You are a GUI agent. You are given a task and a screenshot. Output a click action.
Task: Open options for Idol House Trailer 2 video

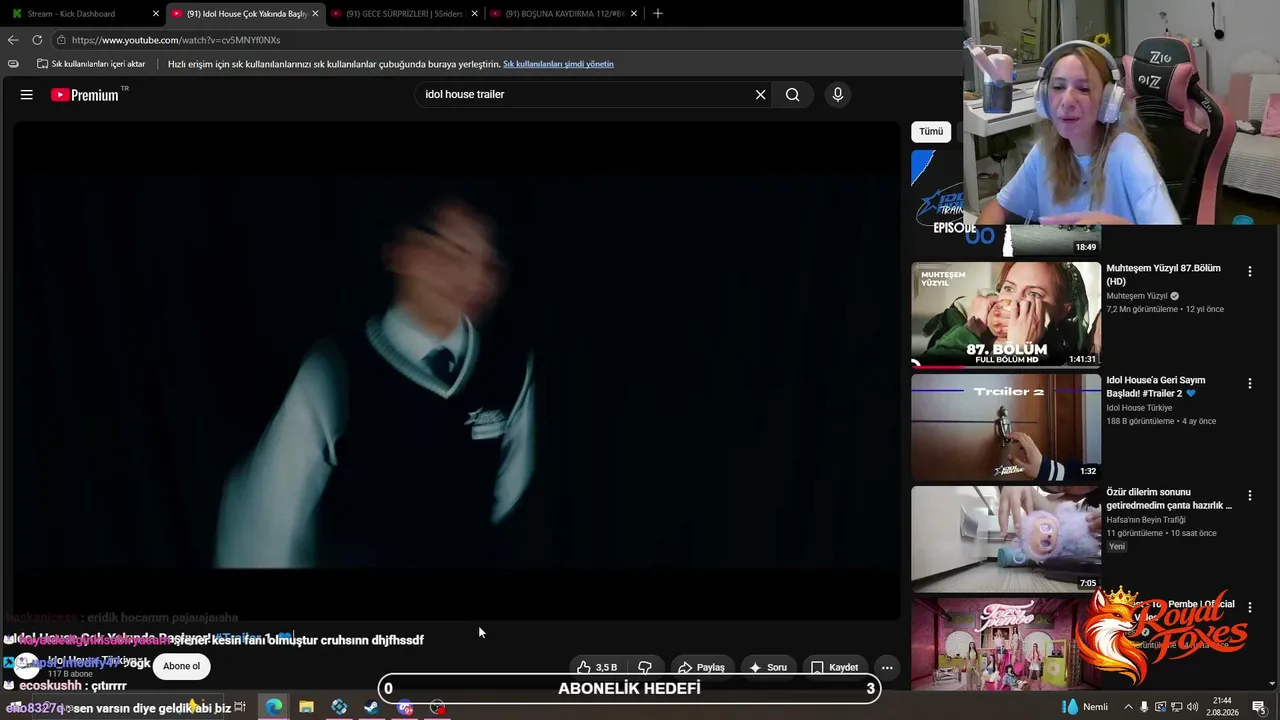(1249, 383)
